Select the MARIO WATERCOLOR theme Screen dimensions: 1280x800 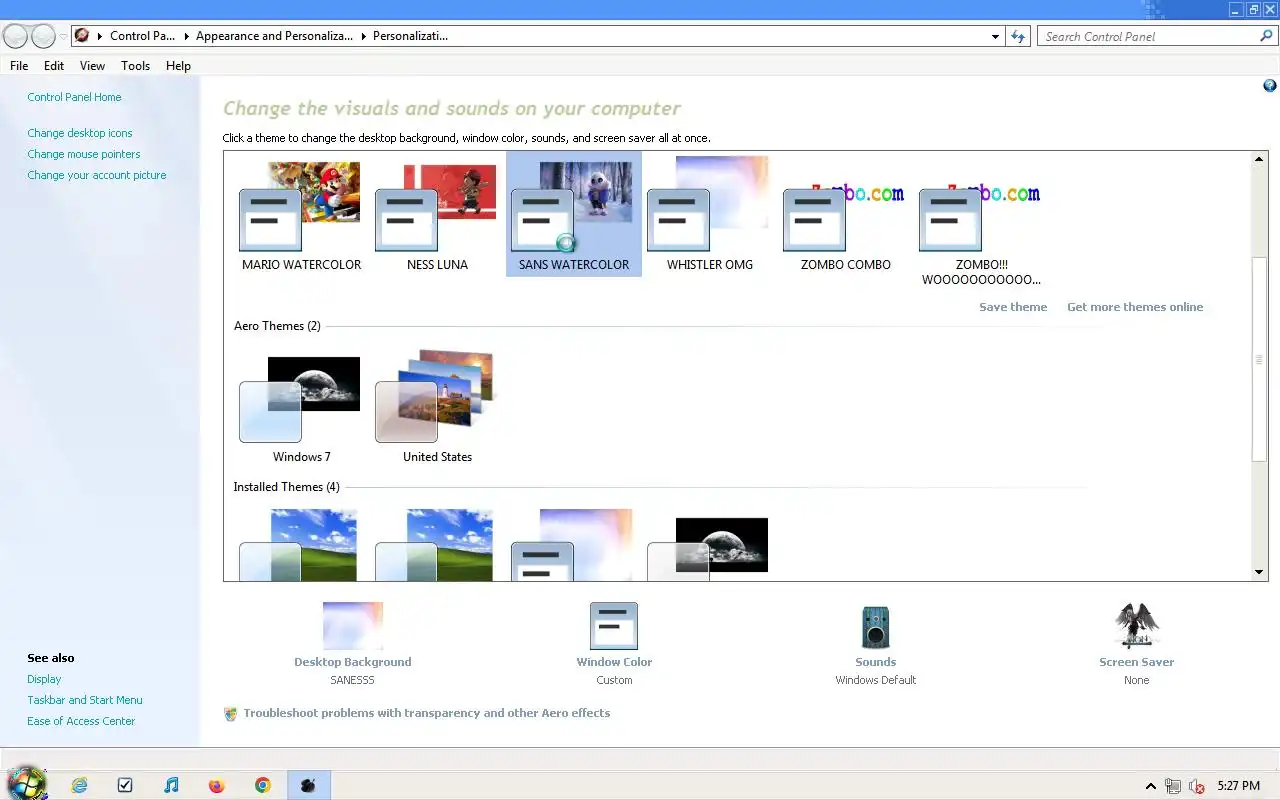[x=301, y=214]
